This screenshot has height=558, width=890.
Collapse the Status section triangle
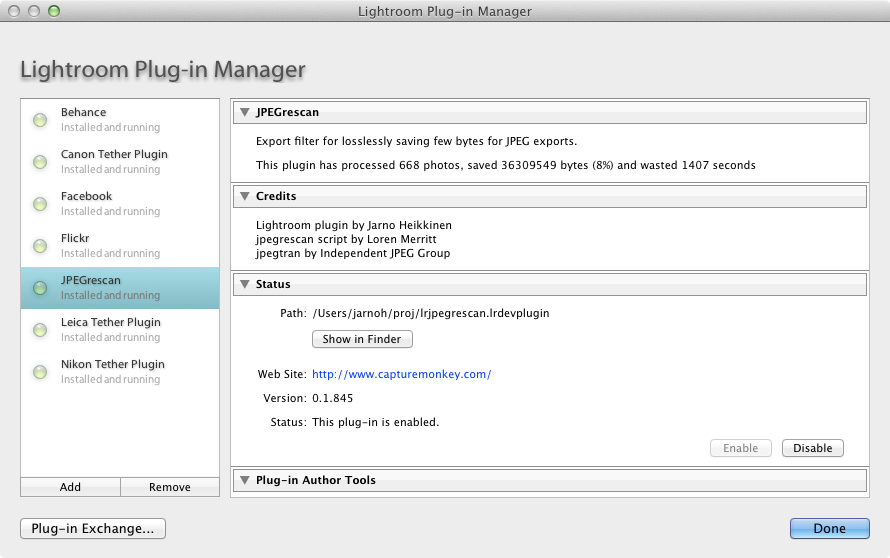pos(245,284)
